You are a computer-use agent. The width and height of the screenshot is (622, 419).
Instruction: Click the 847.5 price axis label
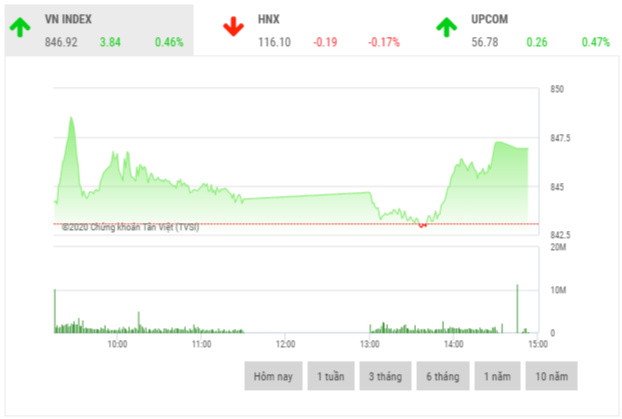[560, 138]
